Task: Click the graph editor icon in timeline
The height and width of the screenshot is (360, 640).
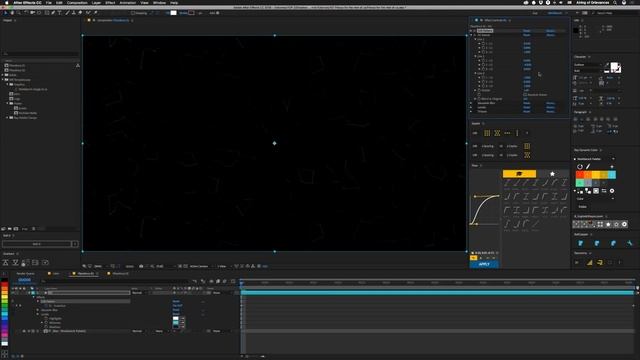Action: [x=233, y=281]
